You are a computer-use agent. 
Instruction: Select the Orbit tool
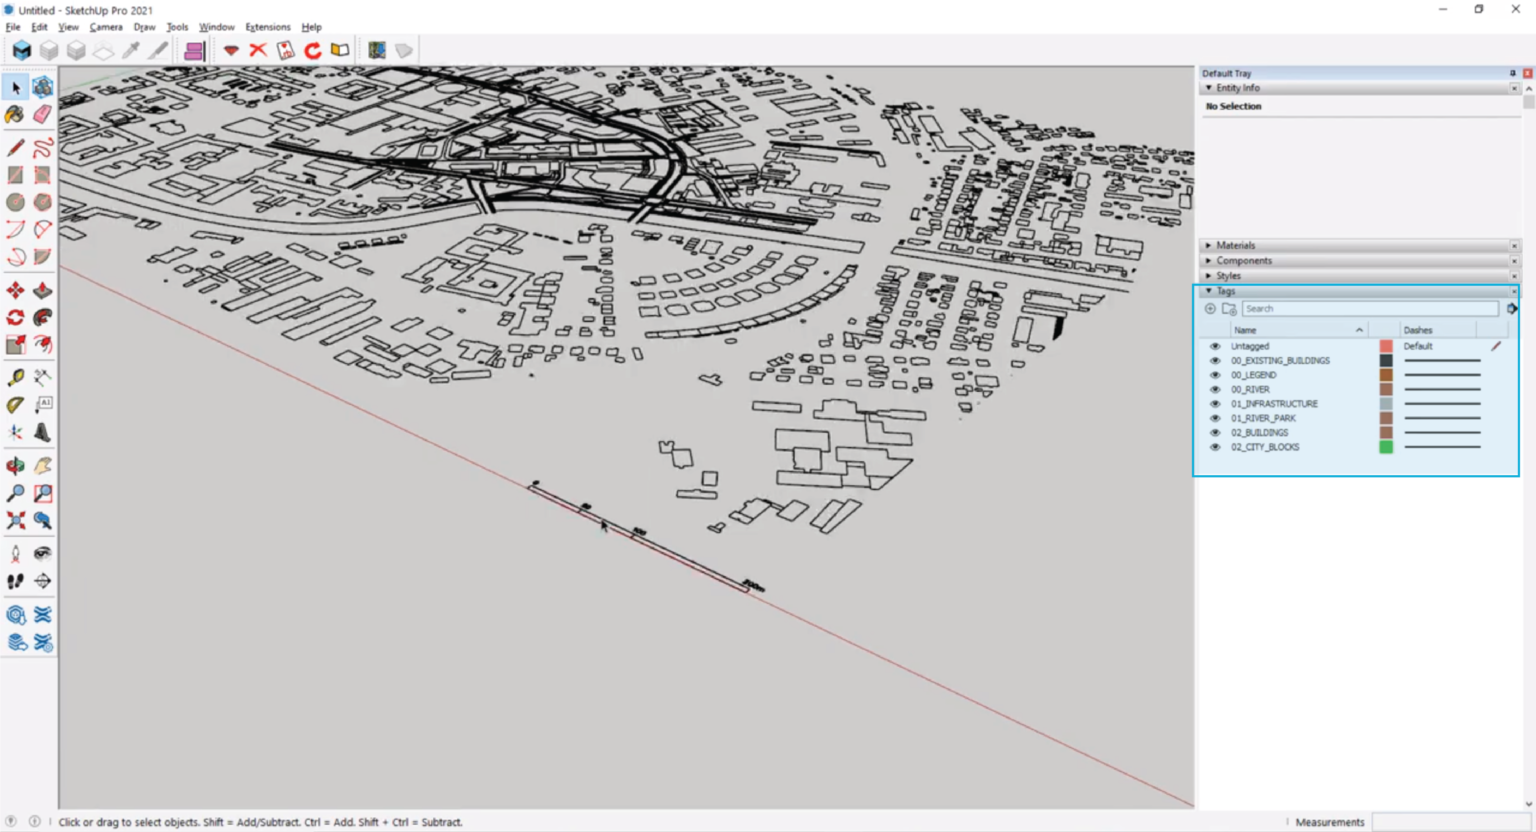point(15,465)
